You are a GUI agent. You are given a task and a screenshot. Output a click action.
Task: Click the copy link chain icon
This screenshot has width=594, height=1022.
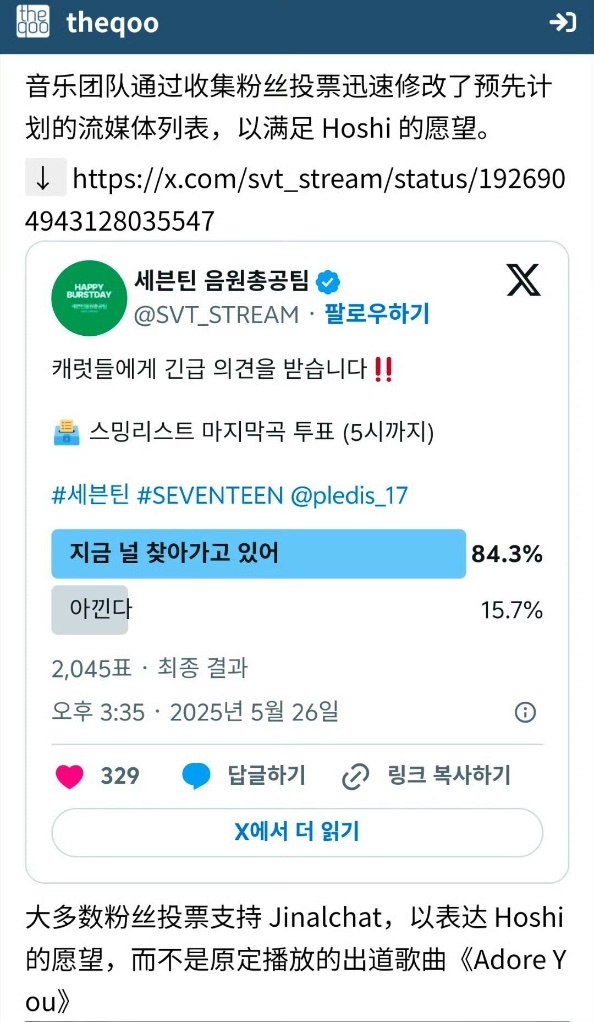pyautogui.click(x=356, y=776)
